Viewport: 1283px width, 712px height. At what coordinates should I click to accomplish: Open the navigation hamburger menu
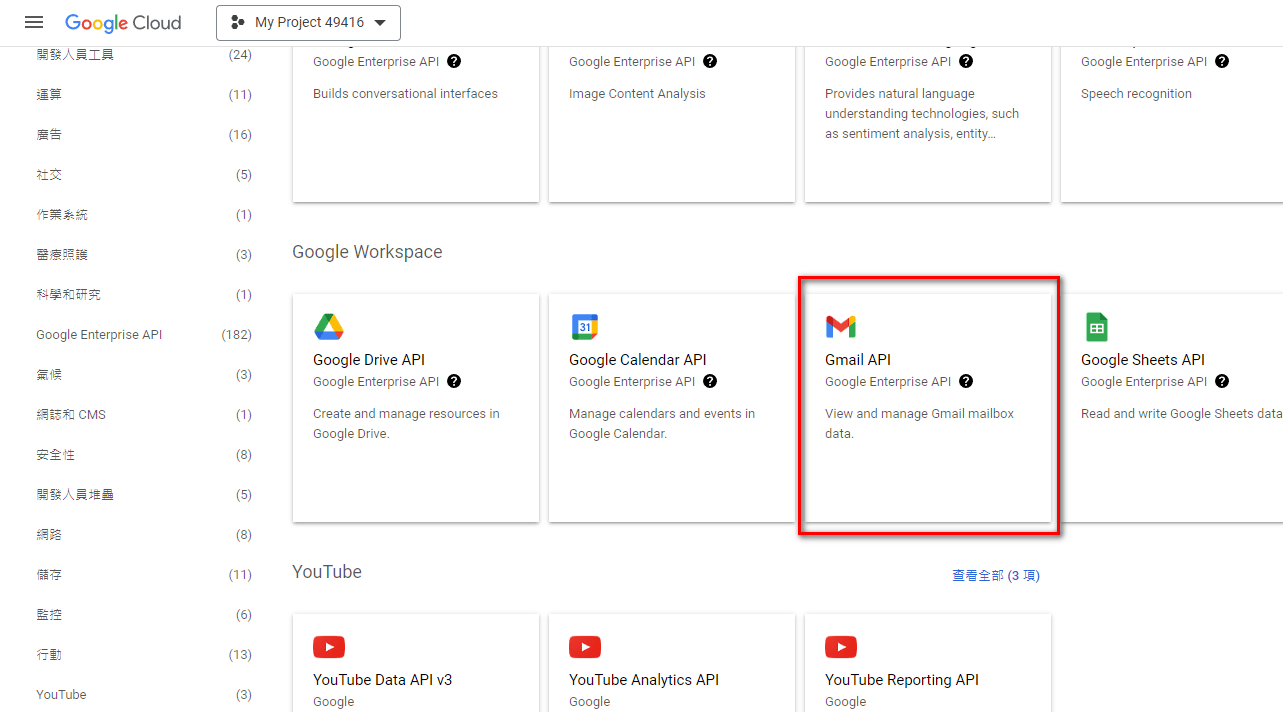point(33,22)
